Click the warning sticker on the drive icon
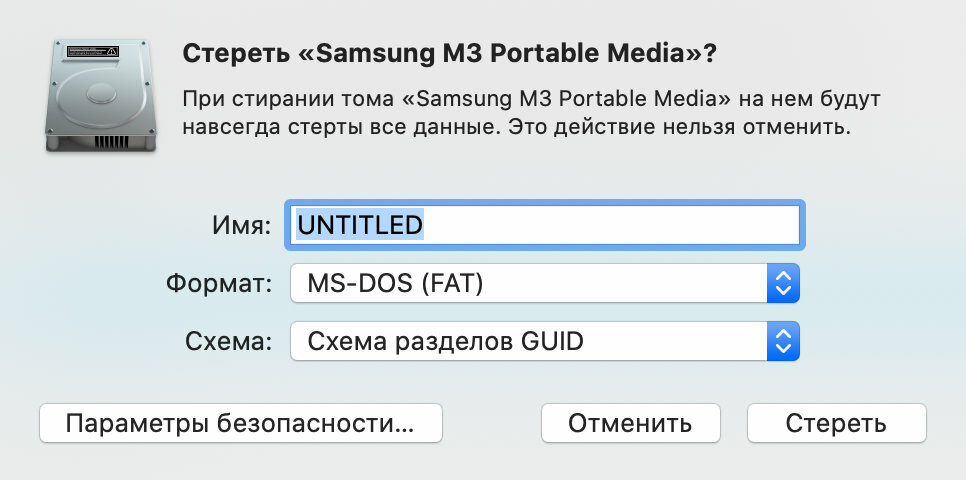The width and height of the screenshot is (966, 480). click(94, 52)
